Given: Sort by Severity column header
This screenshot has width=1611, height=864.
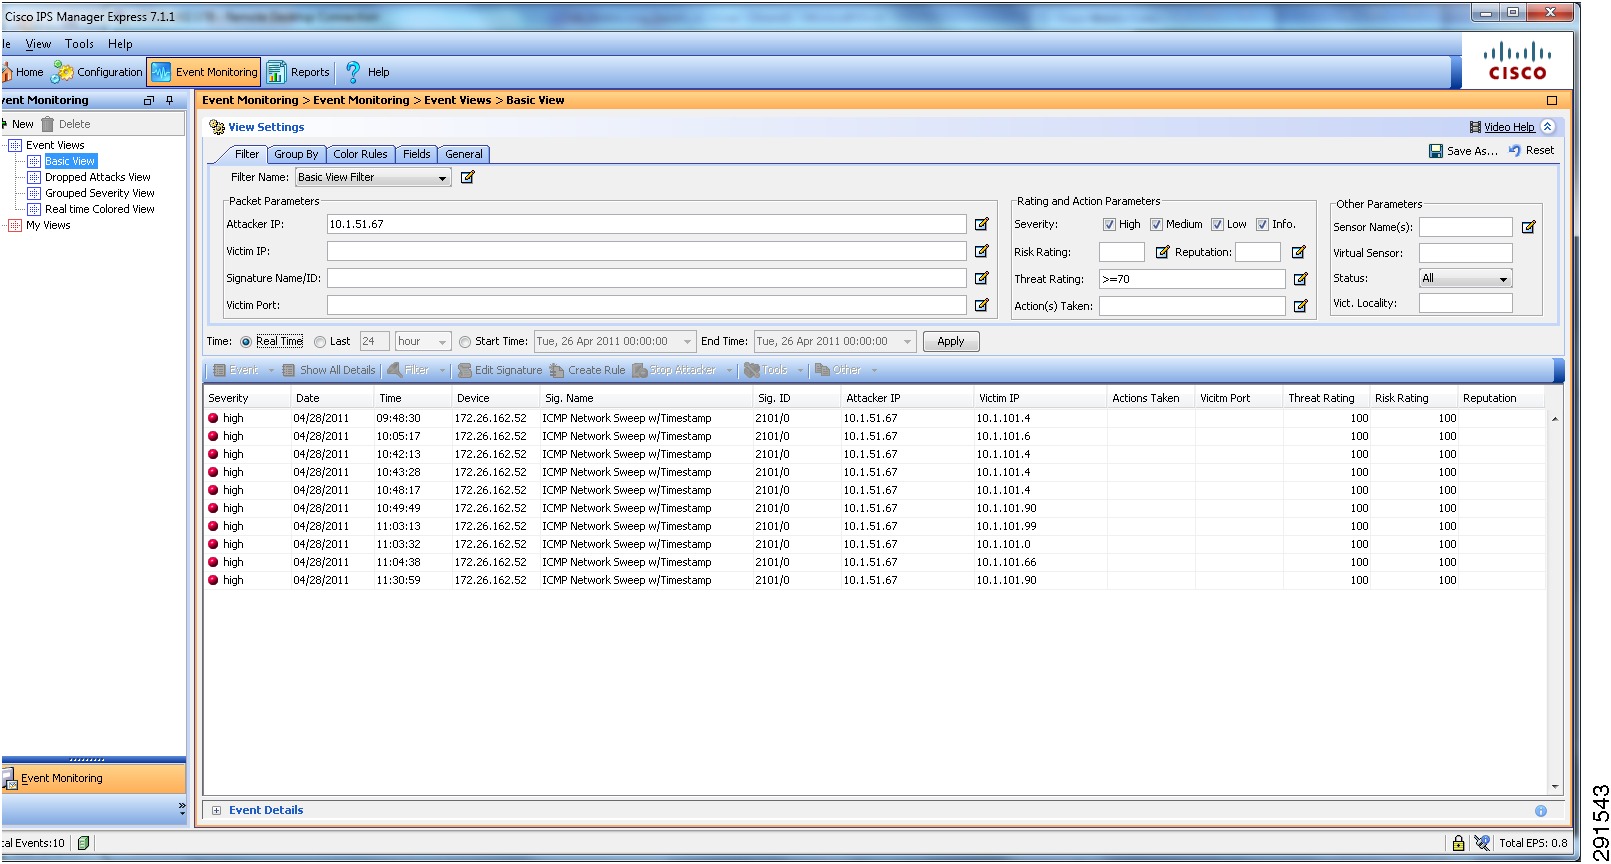Looking at the screenshot, I should [x=246, y=398].
